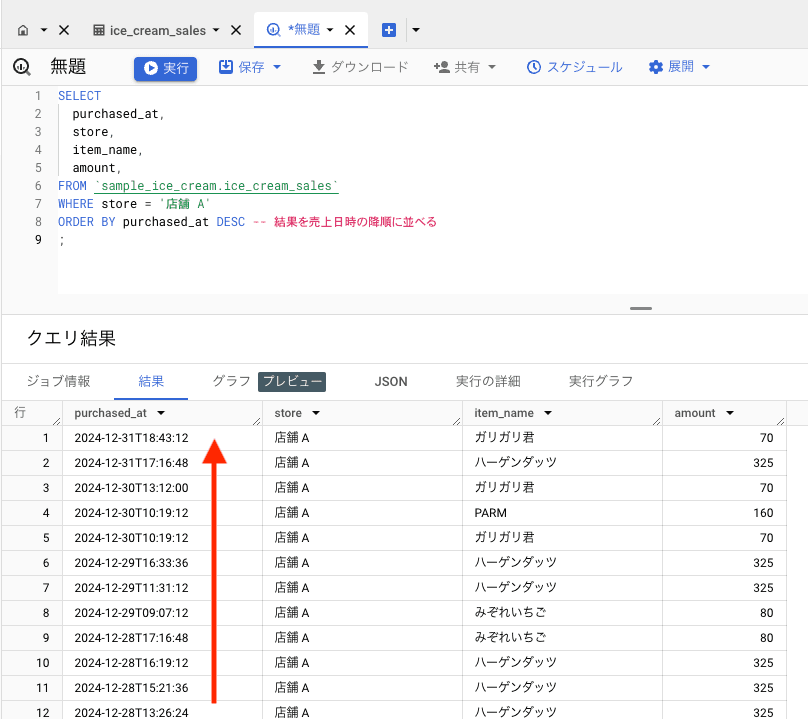Click the ダウンロード download button

pyautogui.click(x=360, y=67)
